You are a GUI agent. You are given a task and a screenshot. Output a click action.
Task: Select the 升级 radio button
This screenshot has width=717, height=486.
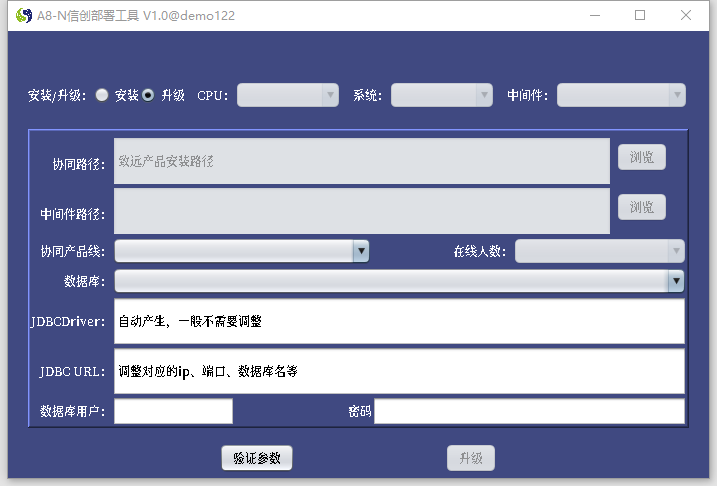point(148,95)
